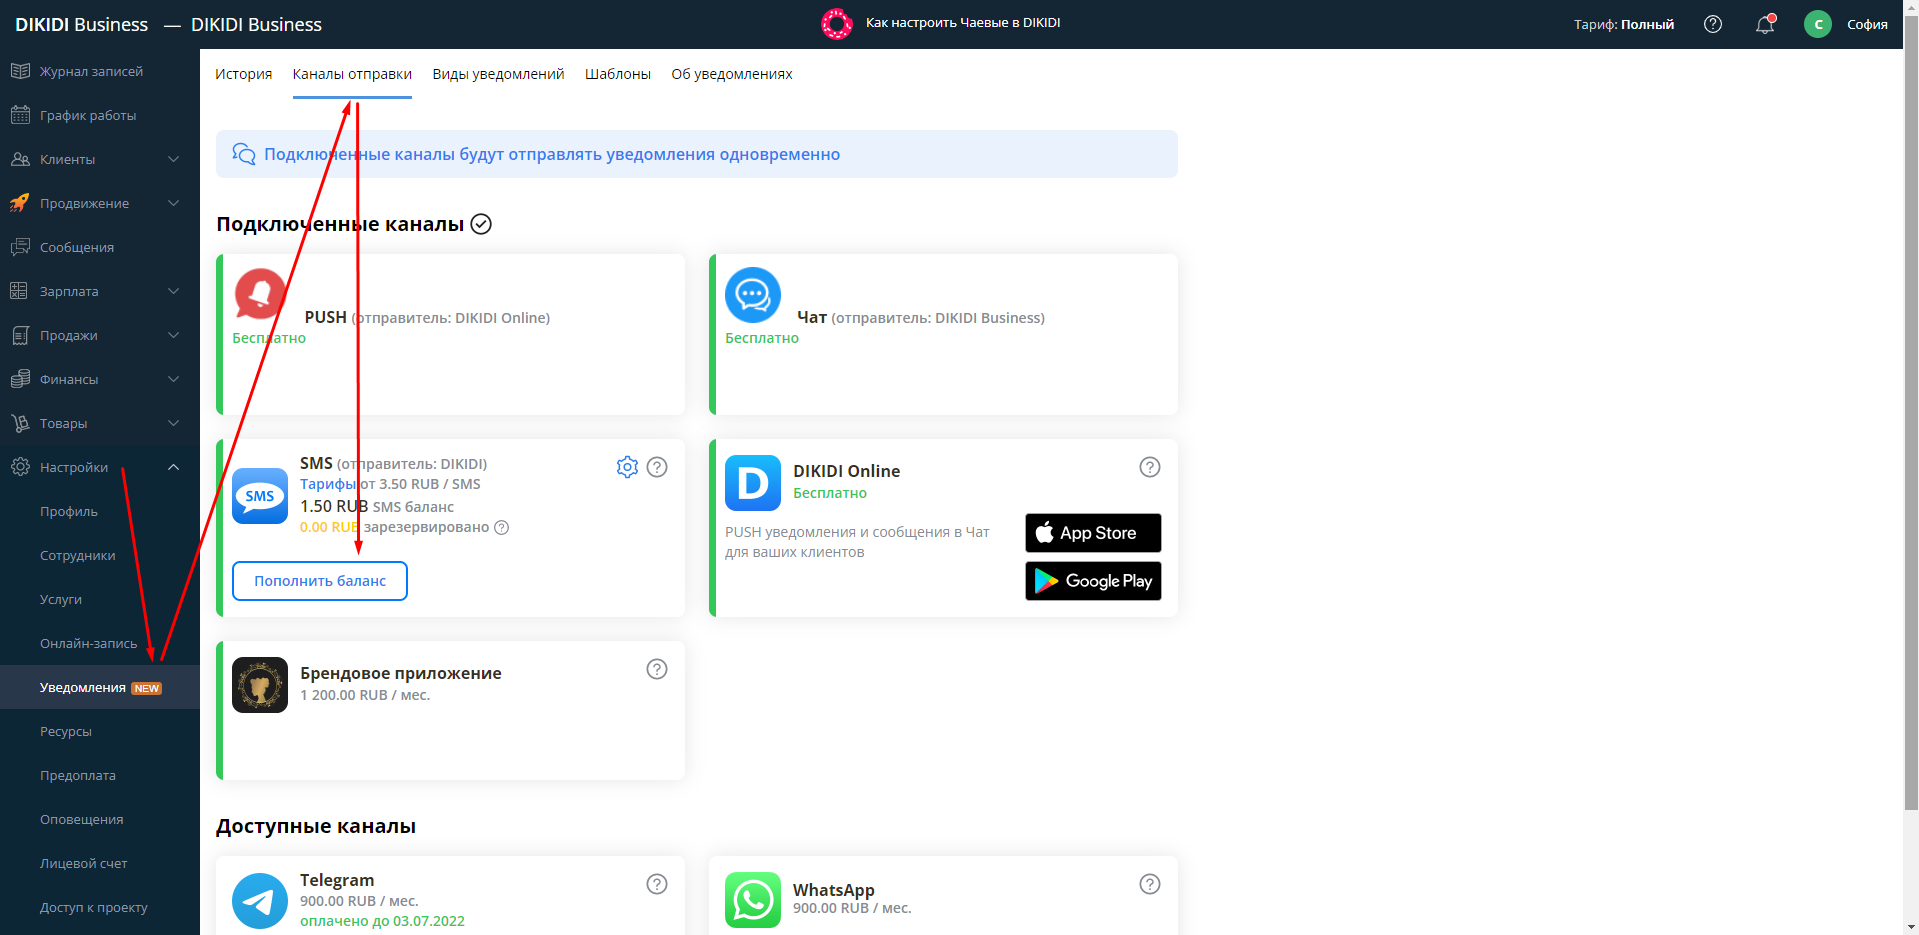Click help icon on DIKIDI Online card
The height and width of the screenshot is (935, 1919).
click(1150, 467)
